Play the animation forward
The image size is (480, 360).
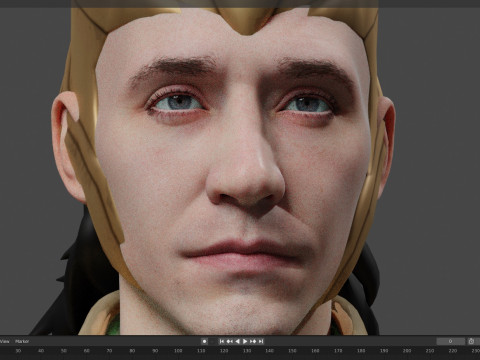click(x=245, y=341)
